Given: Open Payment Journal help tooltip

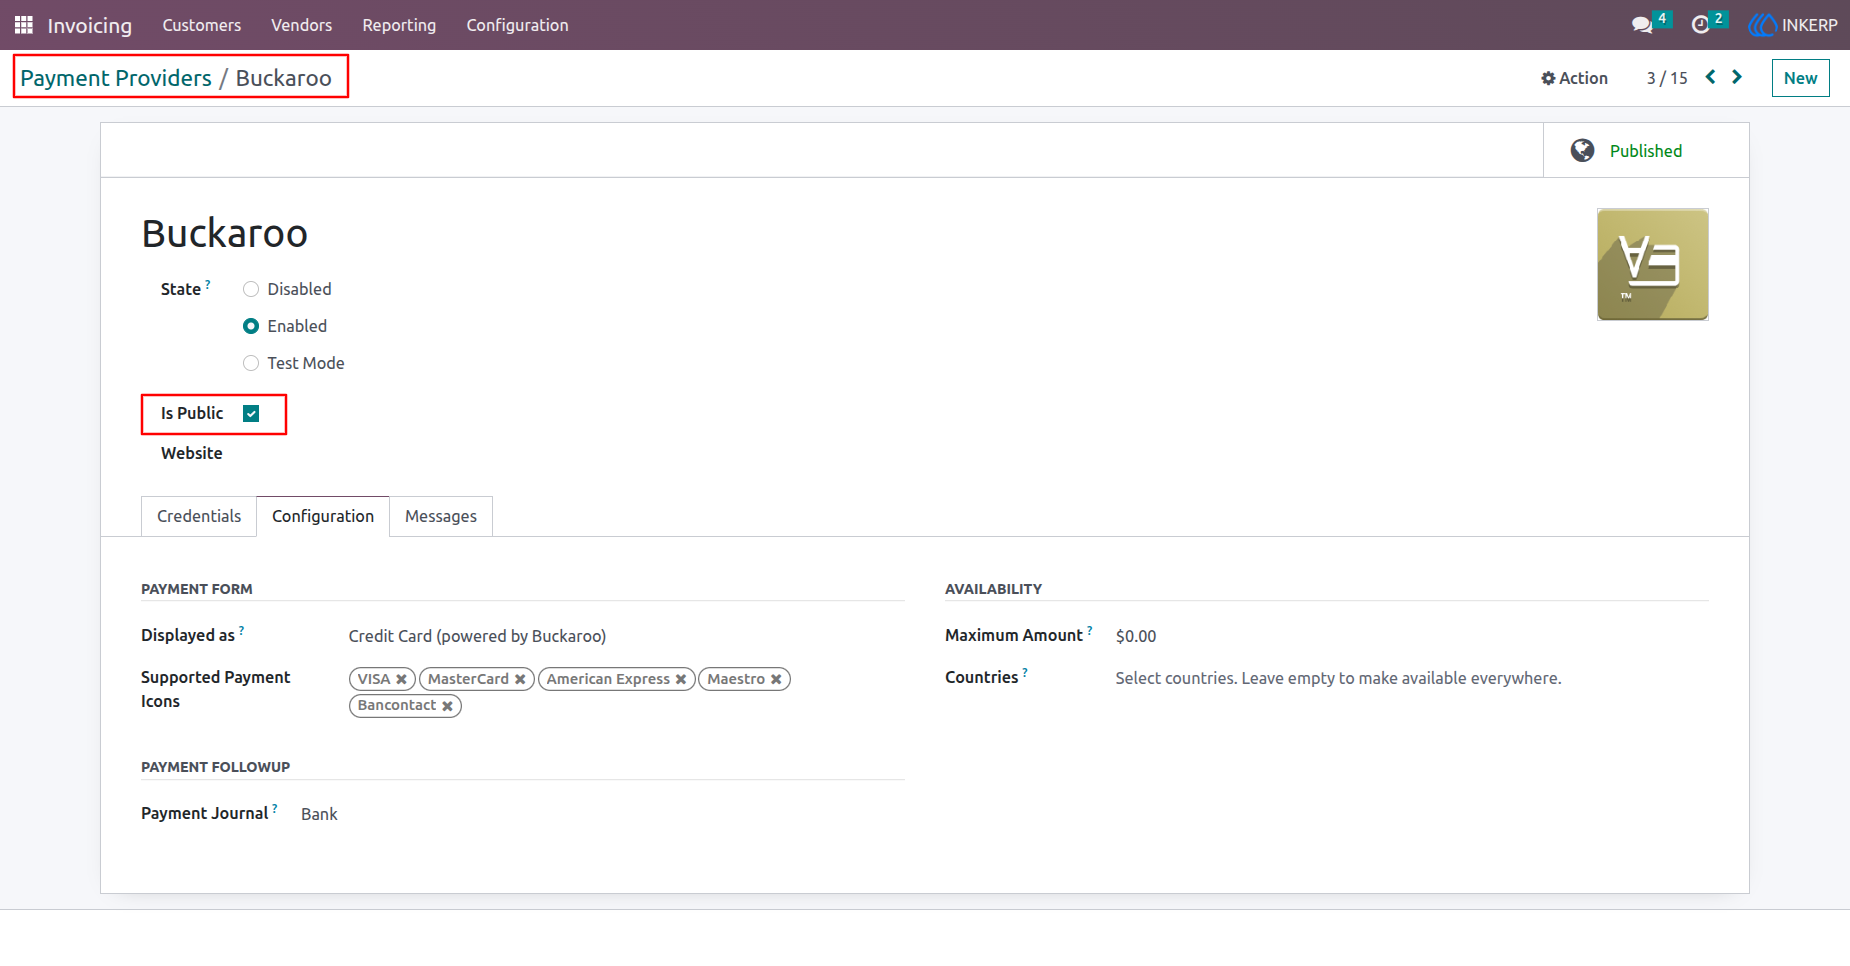Looking at the screenshot, I should [275, 808].
